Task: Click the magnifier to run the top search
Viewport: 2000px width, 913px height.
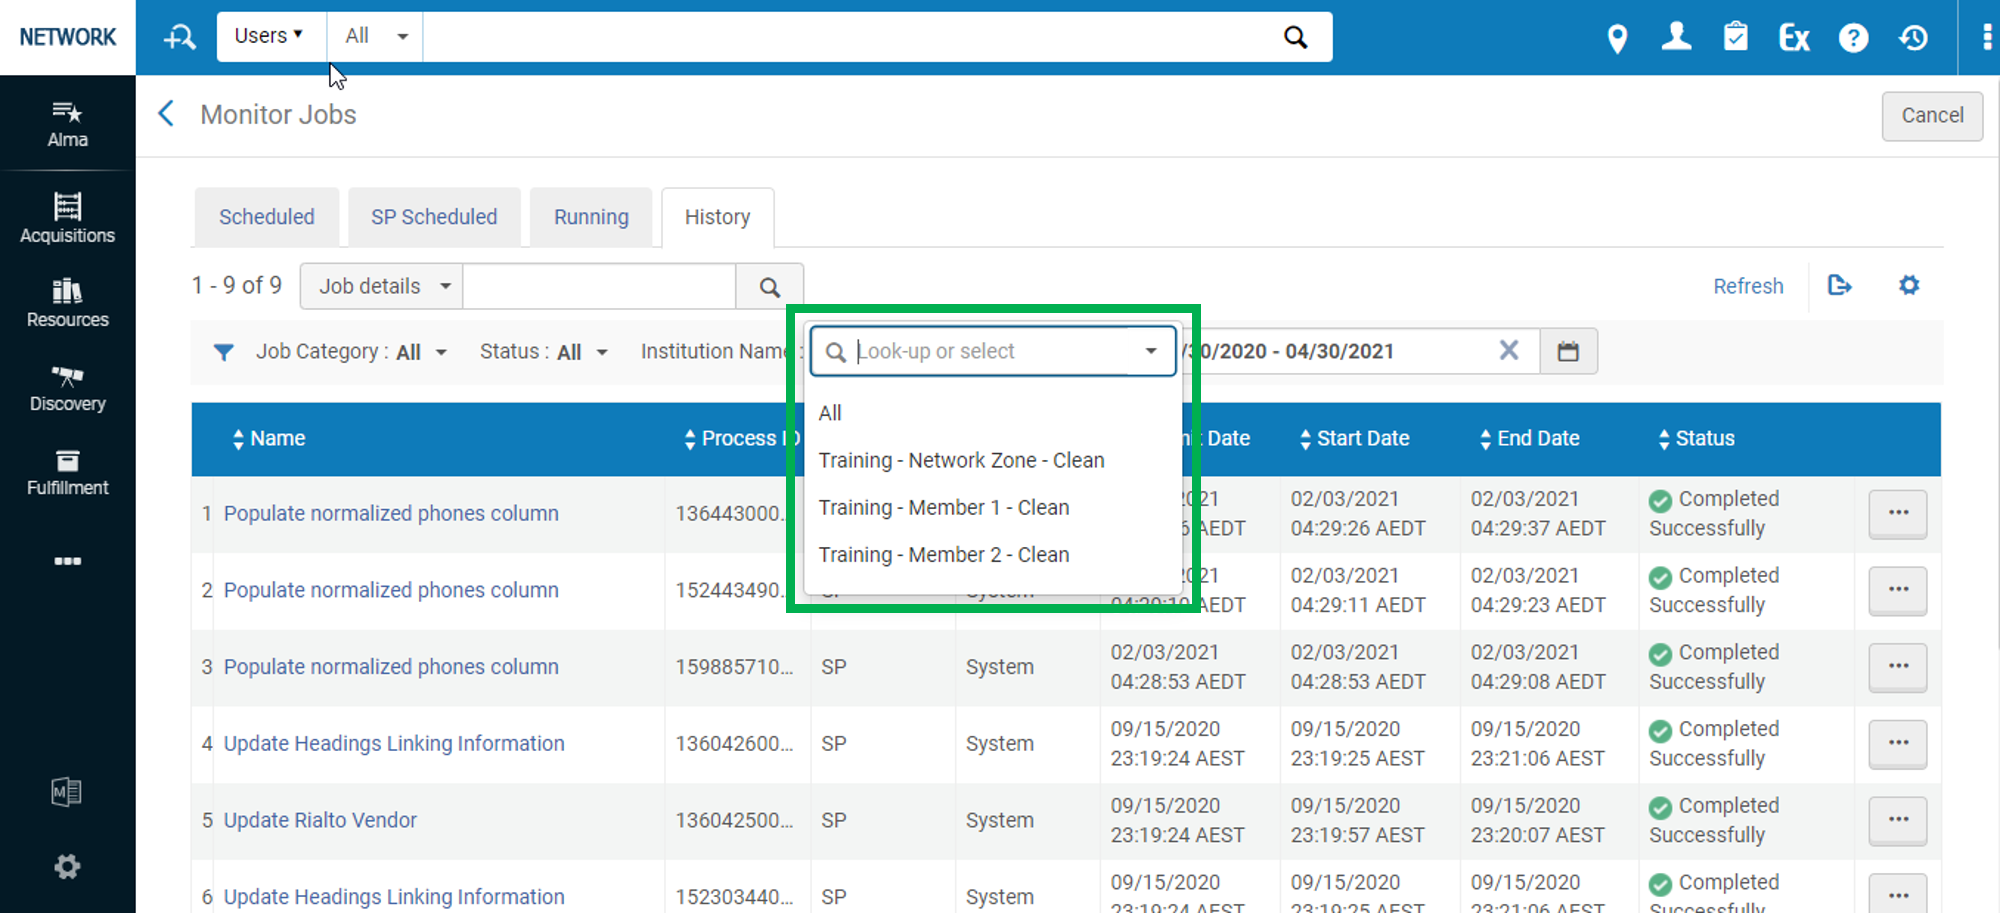Action: point(1295,37)
